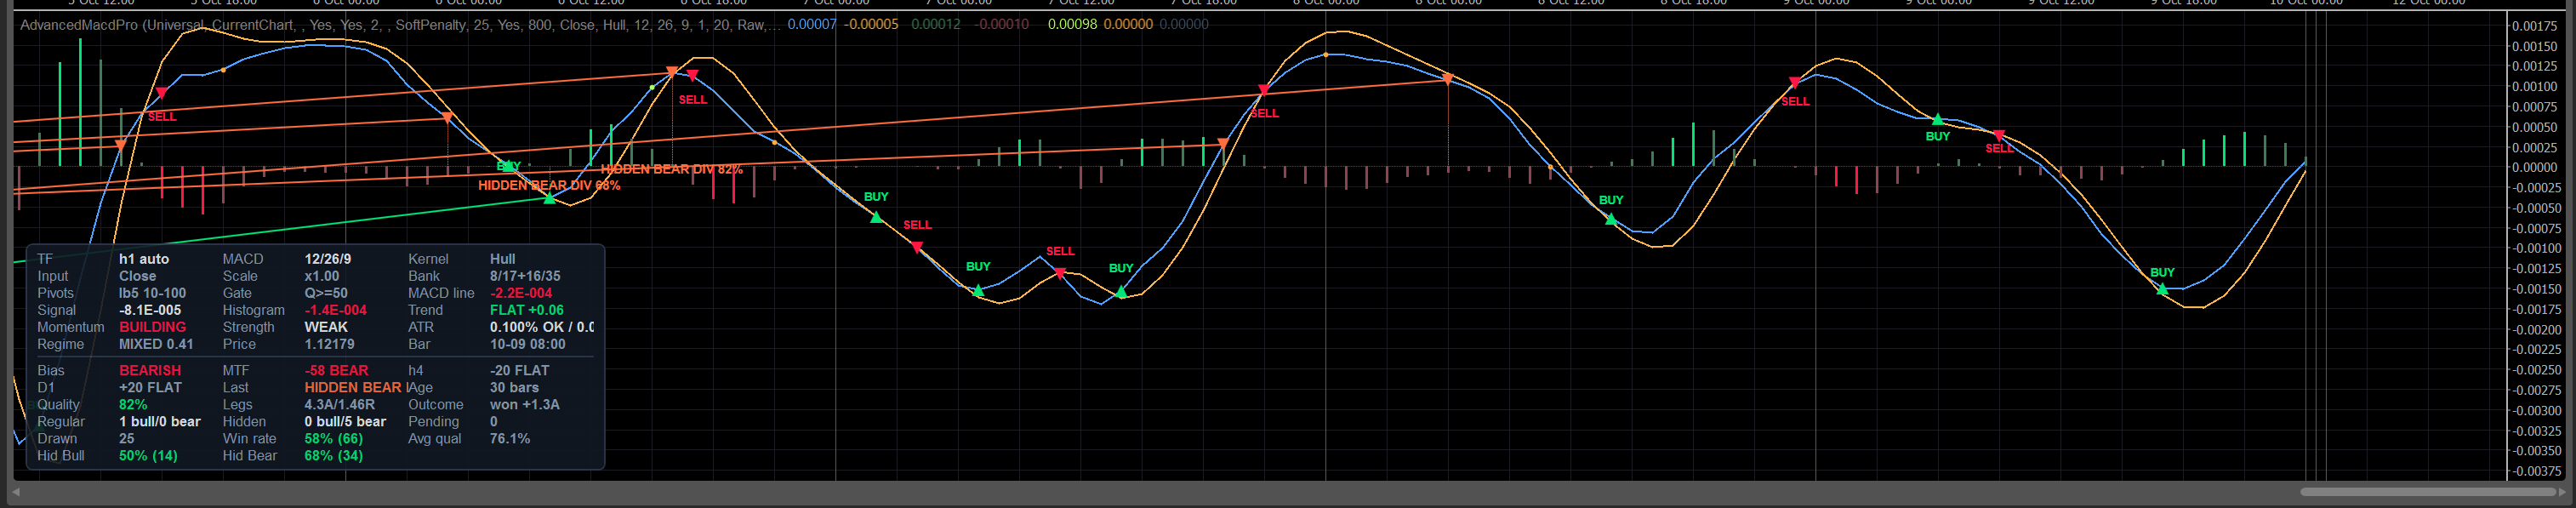
Task: Click the WEAK Strength value
Action: (x=326, y=327)
